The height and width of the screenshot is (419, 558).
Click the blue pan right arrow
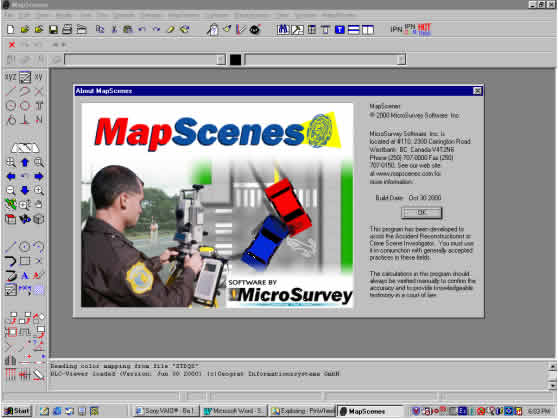[38, 176]
